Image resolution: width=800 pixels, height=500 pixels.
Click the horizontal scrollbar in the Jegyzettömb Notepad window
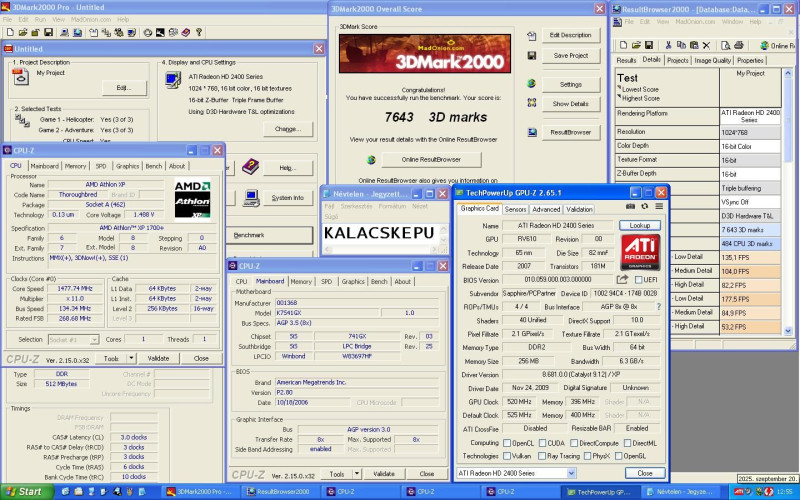coord(383,249)
